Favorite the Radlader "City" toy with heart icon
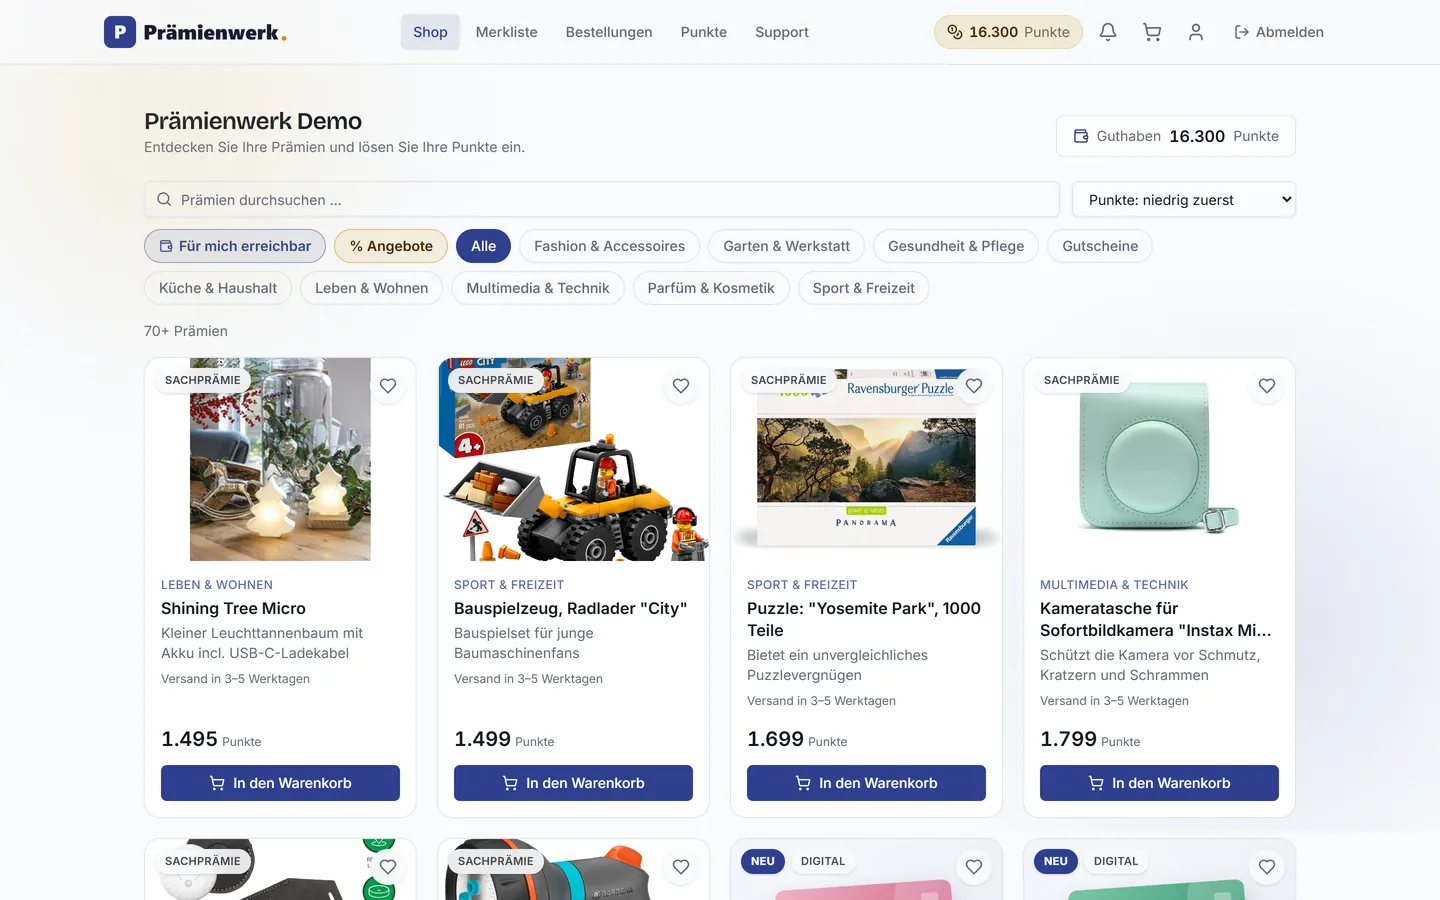 pyautogui.click(x=681, y=386)
